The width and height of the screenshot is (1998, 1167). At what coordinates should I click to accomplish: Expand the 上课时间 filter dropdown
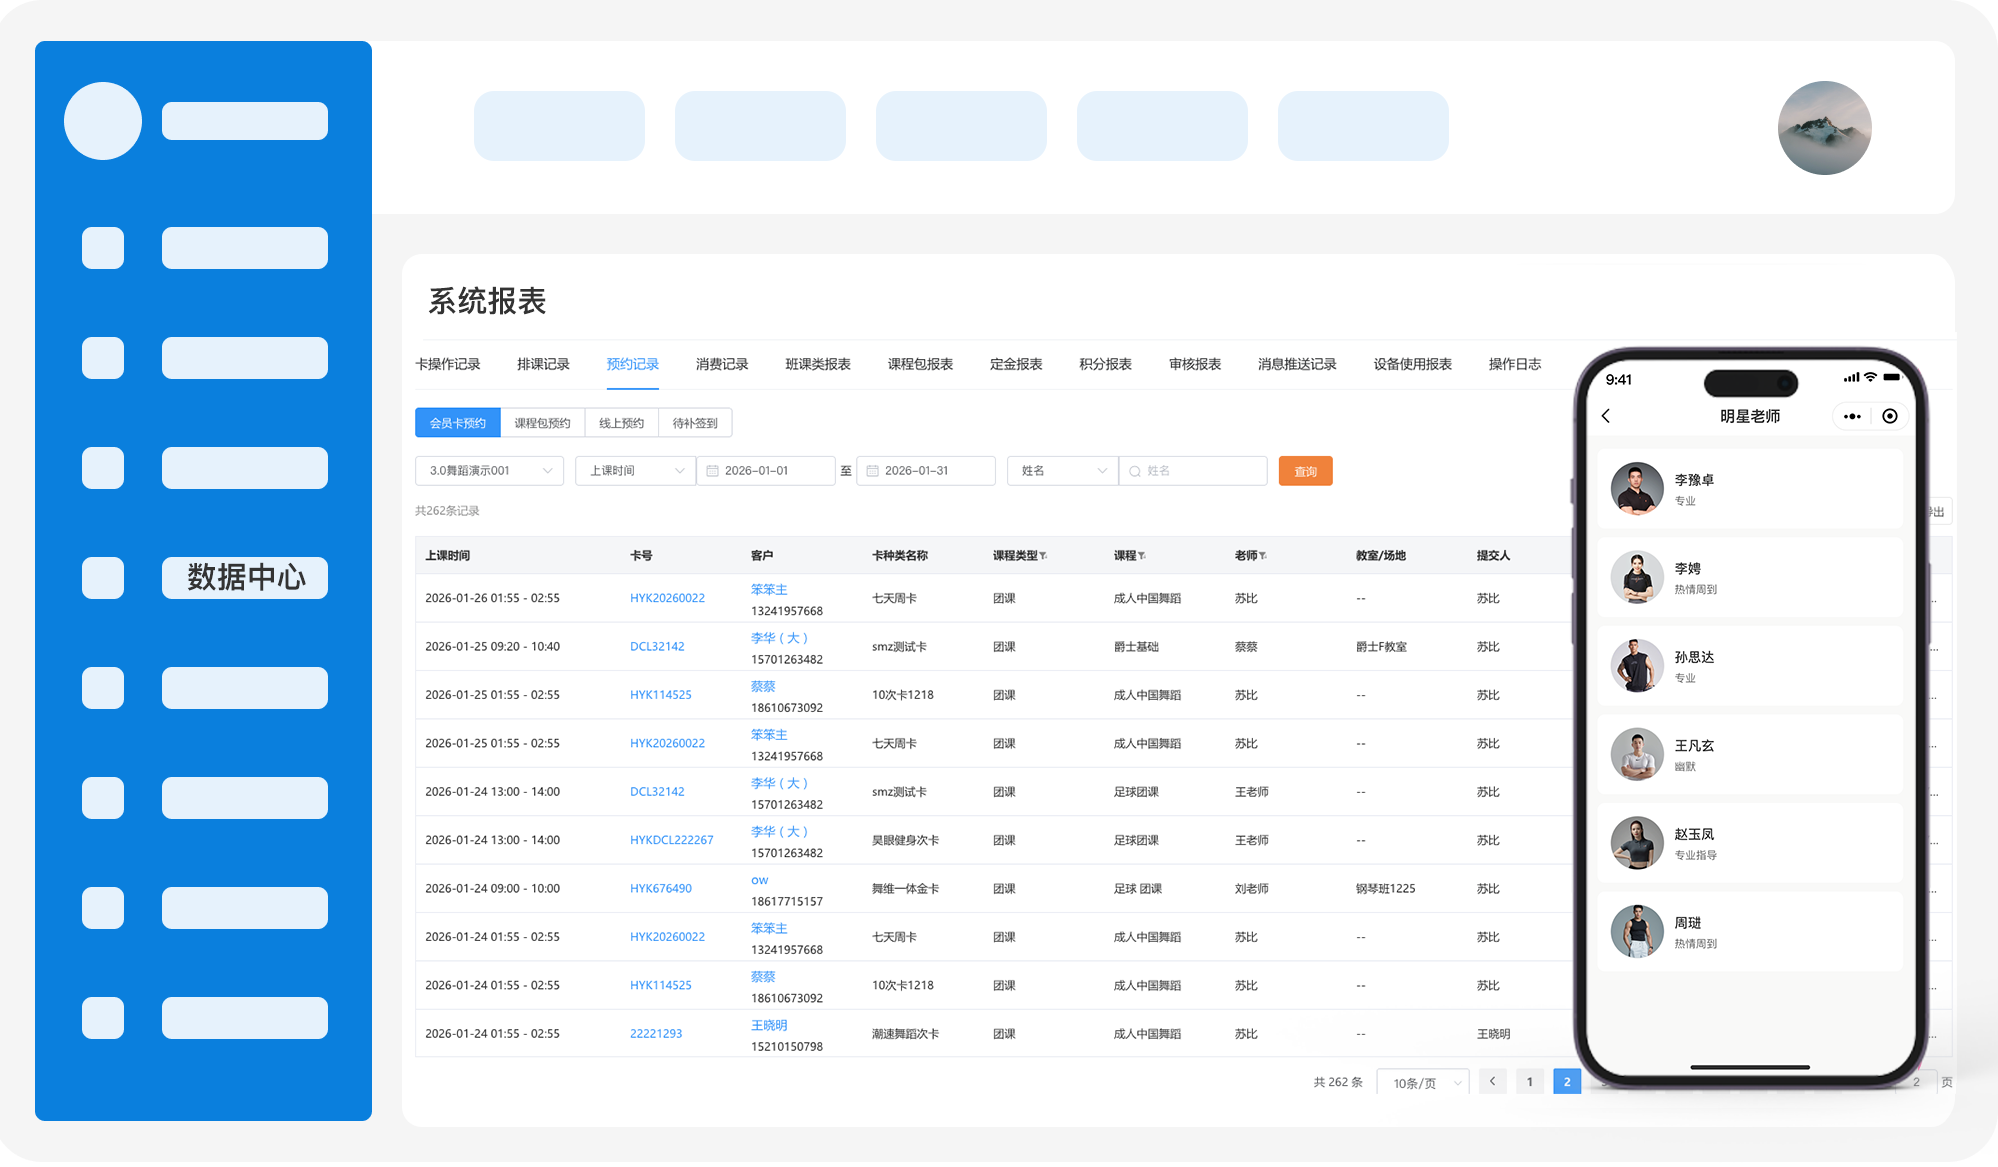point(635,471)
